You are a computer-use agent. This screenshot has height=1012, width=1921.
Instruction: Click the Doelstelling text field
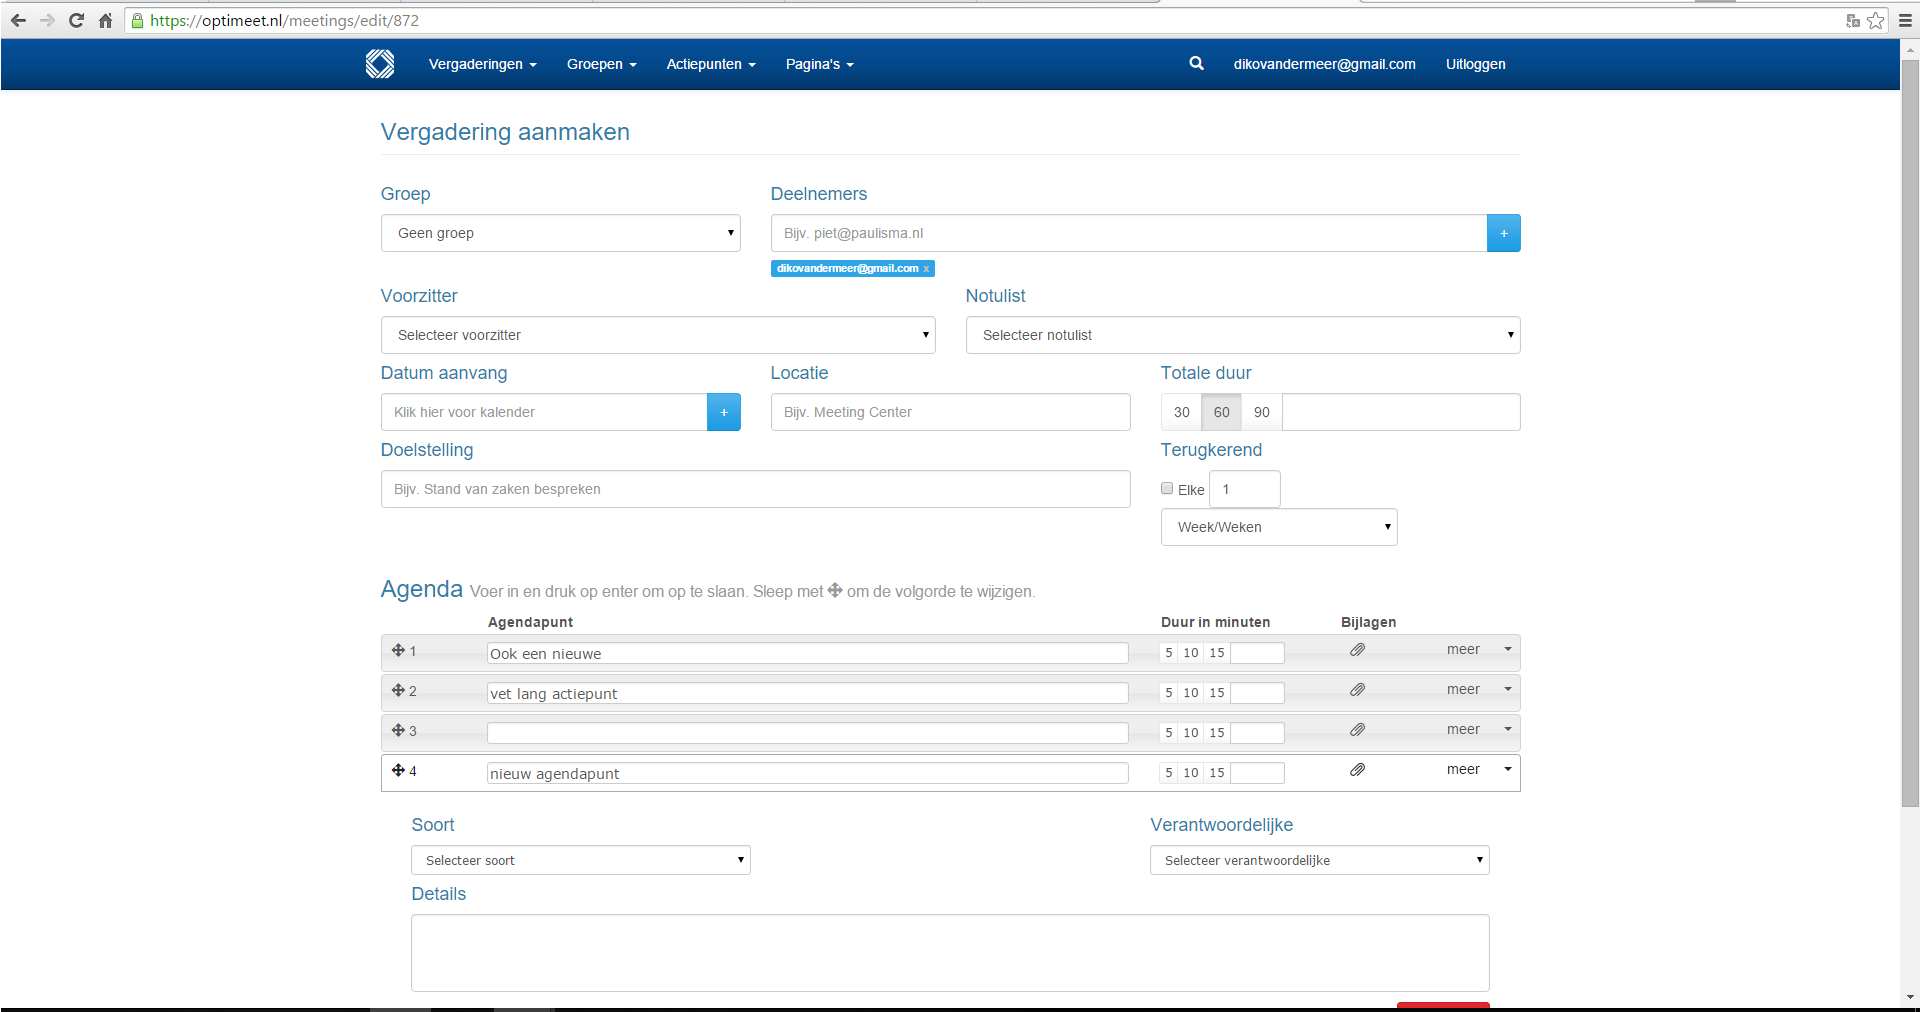tap(755, 489)
